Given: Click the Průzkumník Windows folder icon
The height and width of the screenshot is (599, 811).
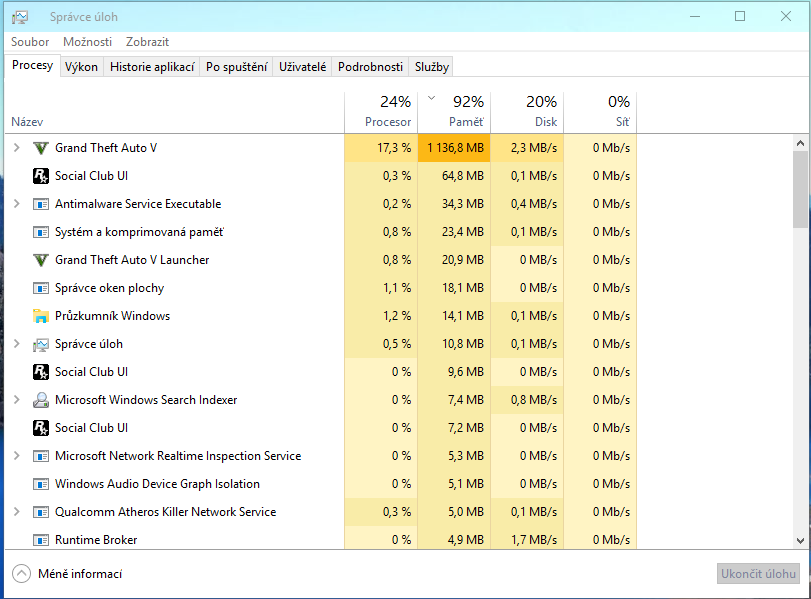Looking at the screenshot, I should (41, 316).
